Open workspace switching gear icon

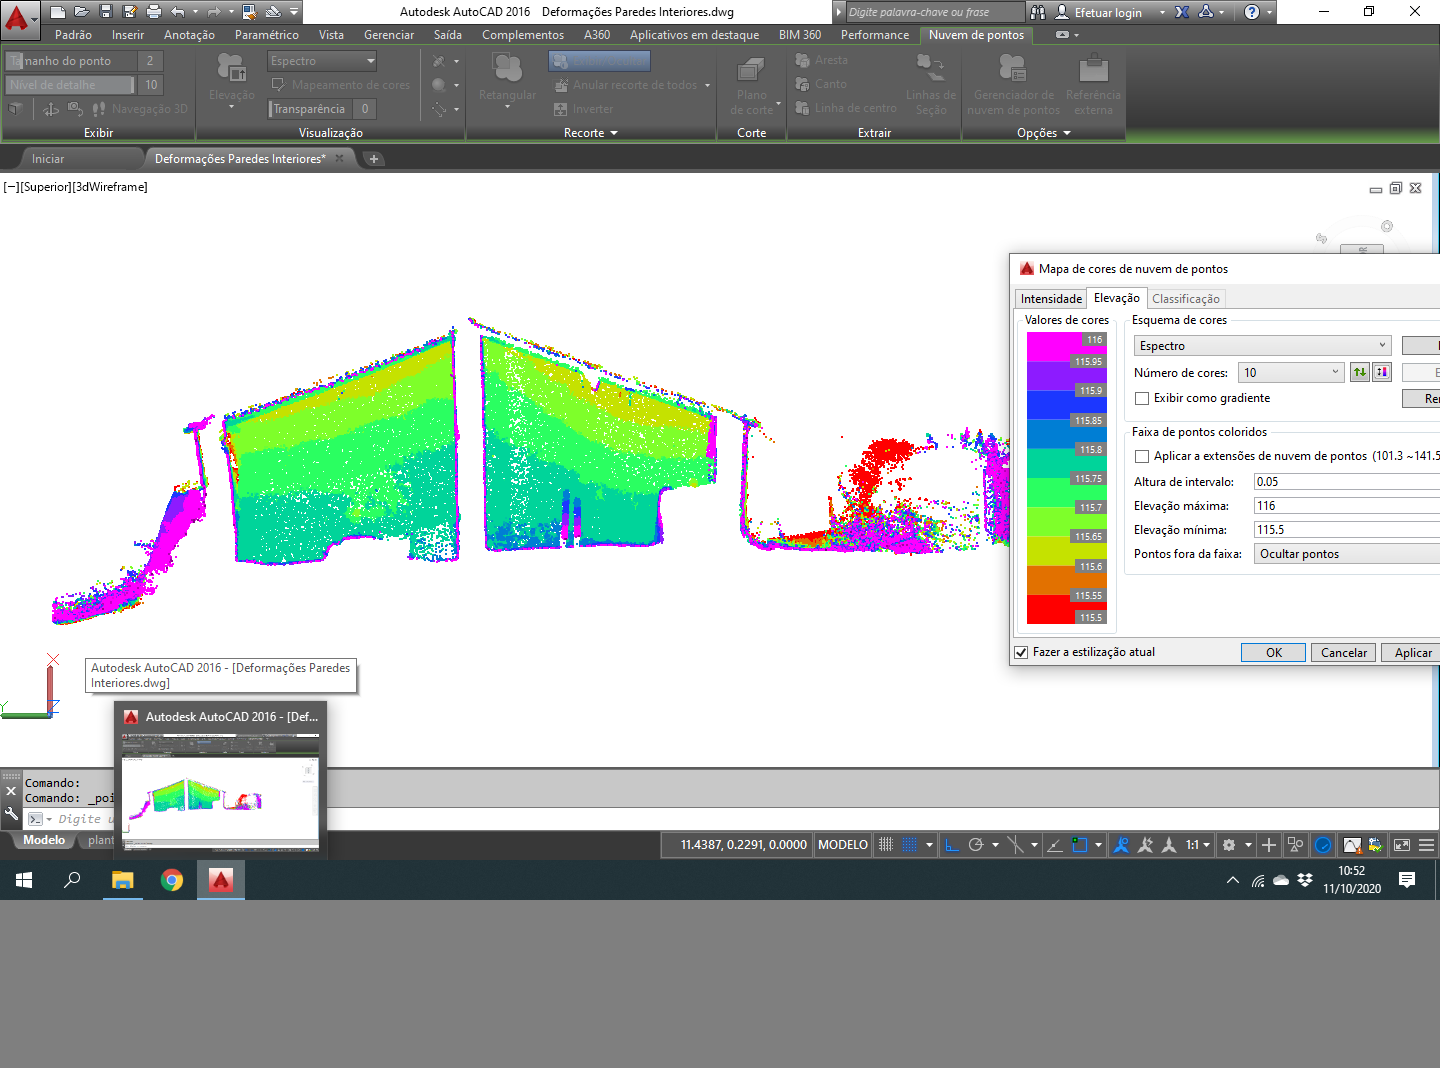[1229, 845]
